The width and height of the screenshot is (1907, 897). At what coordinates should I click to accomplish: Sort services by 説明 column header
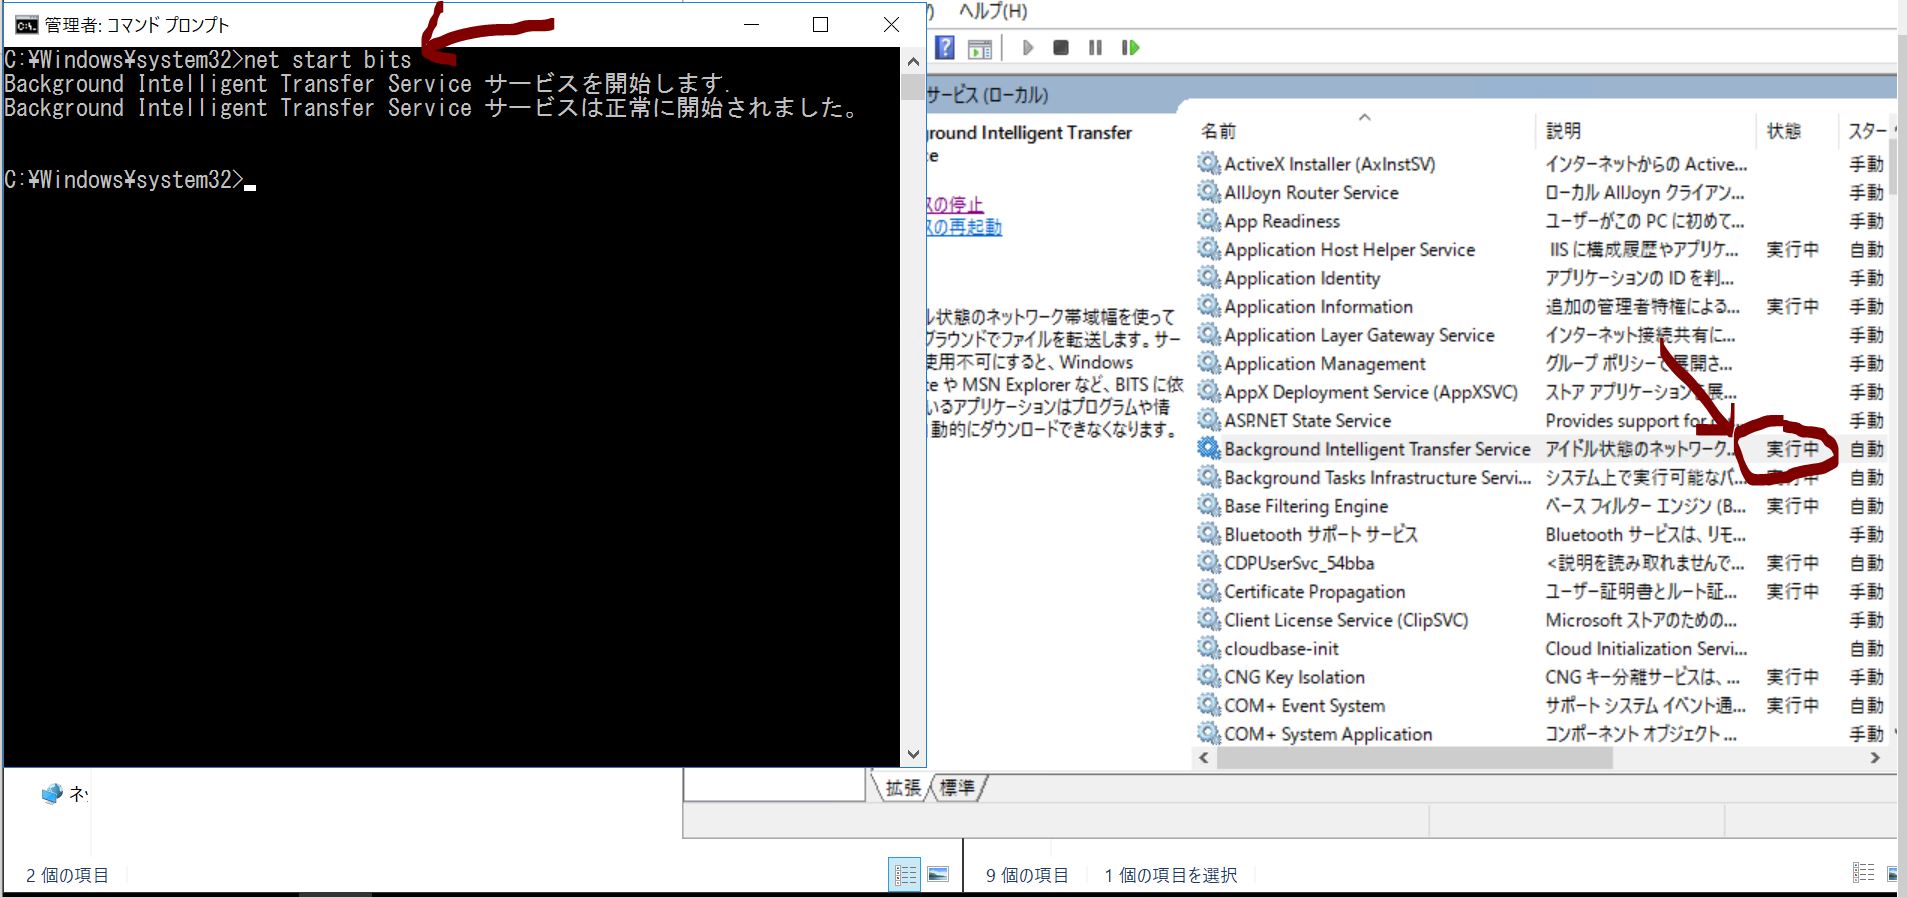1563,131
